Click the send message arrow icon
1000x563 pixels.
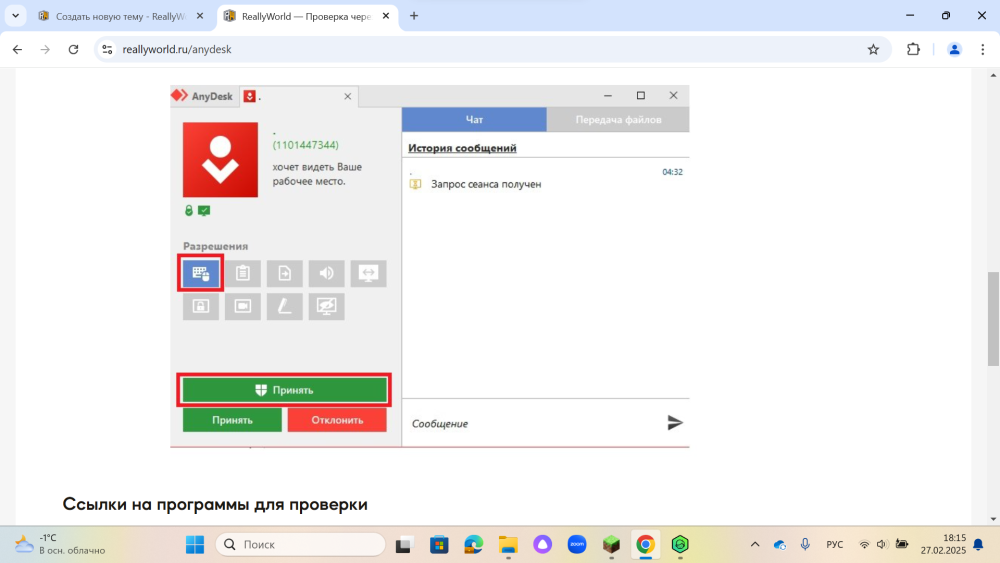pyautogui.click(x=675, y=423)
